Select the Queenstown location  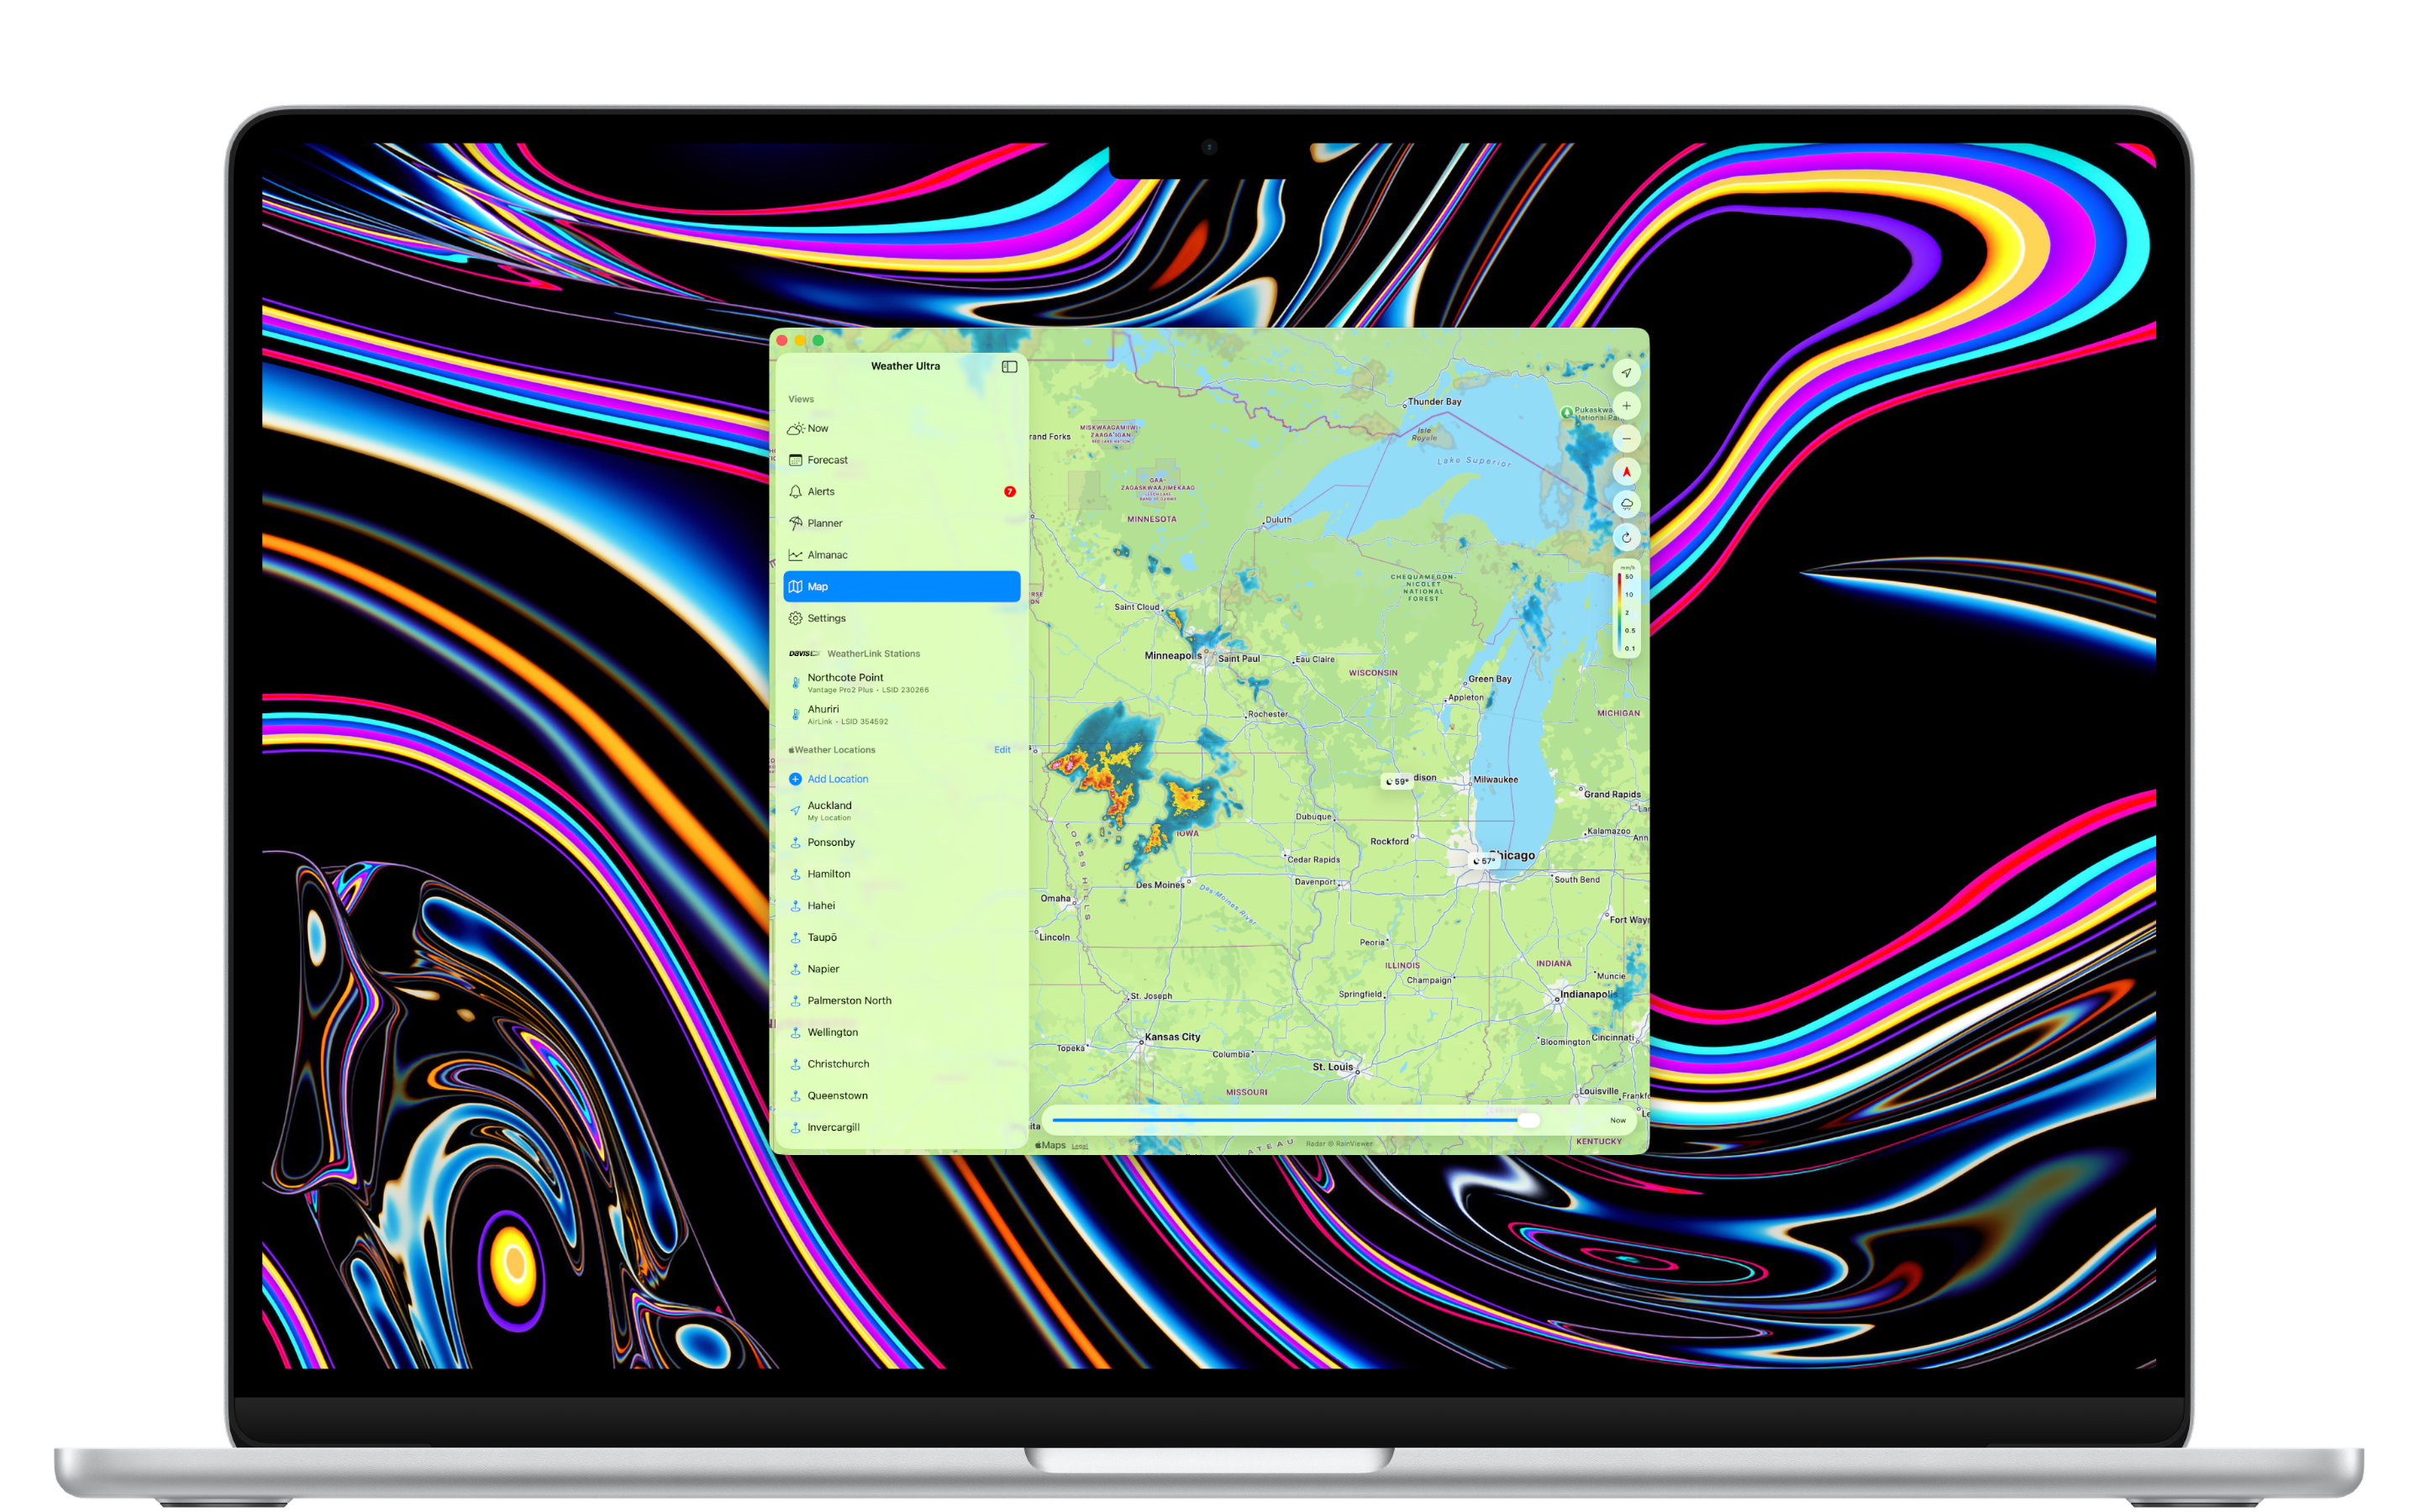click(901, 1095)
